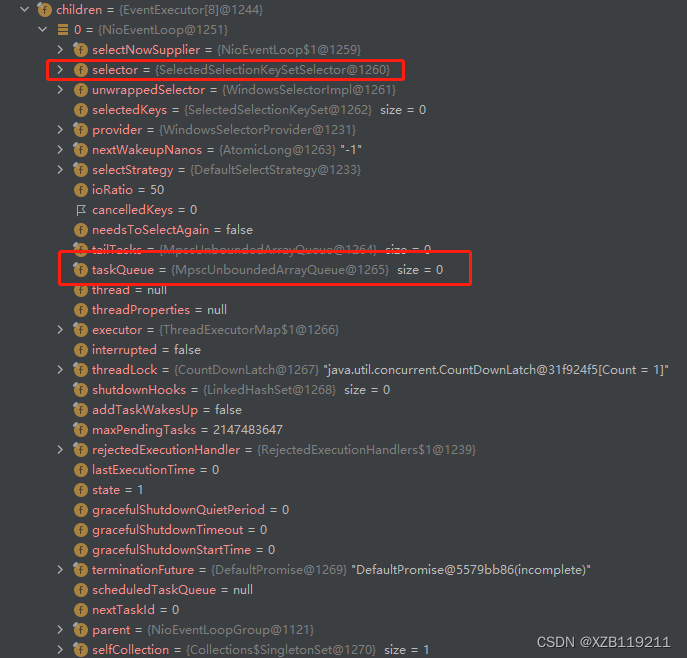This screenshot has height=658, width=687.
Task: Select the gracefulShutdownStartTime = 0 row
Action: click(174, 550)
